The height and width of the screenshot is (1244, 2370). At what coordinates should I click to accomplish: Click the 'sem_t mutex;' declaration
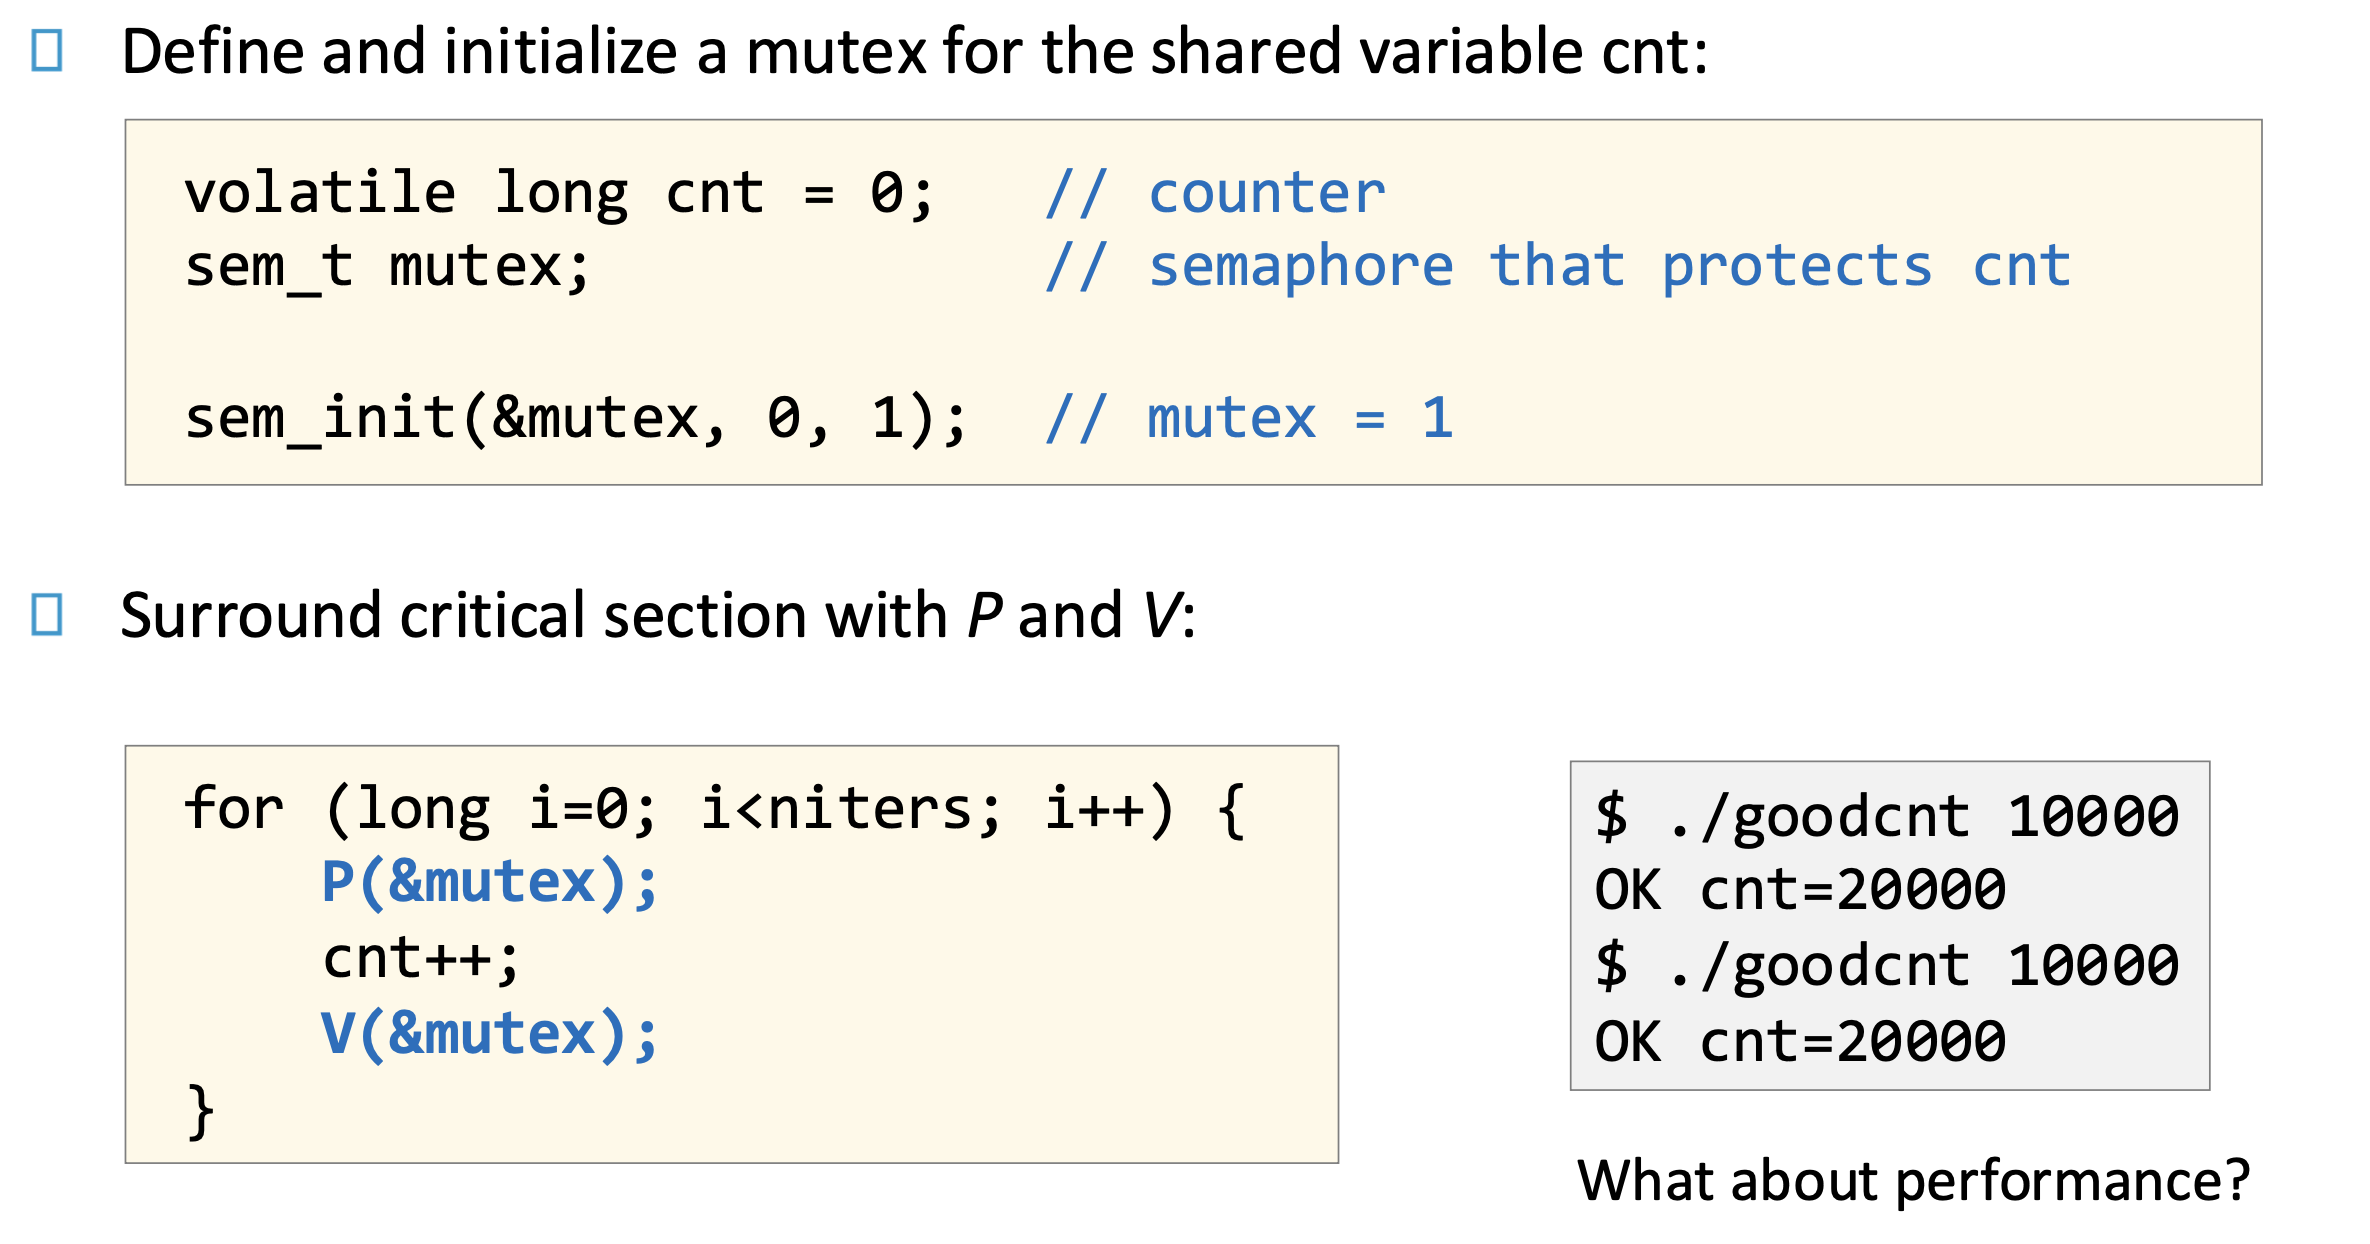click(388, 267)
